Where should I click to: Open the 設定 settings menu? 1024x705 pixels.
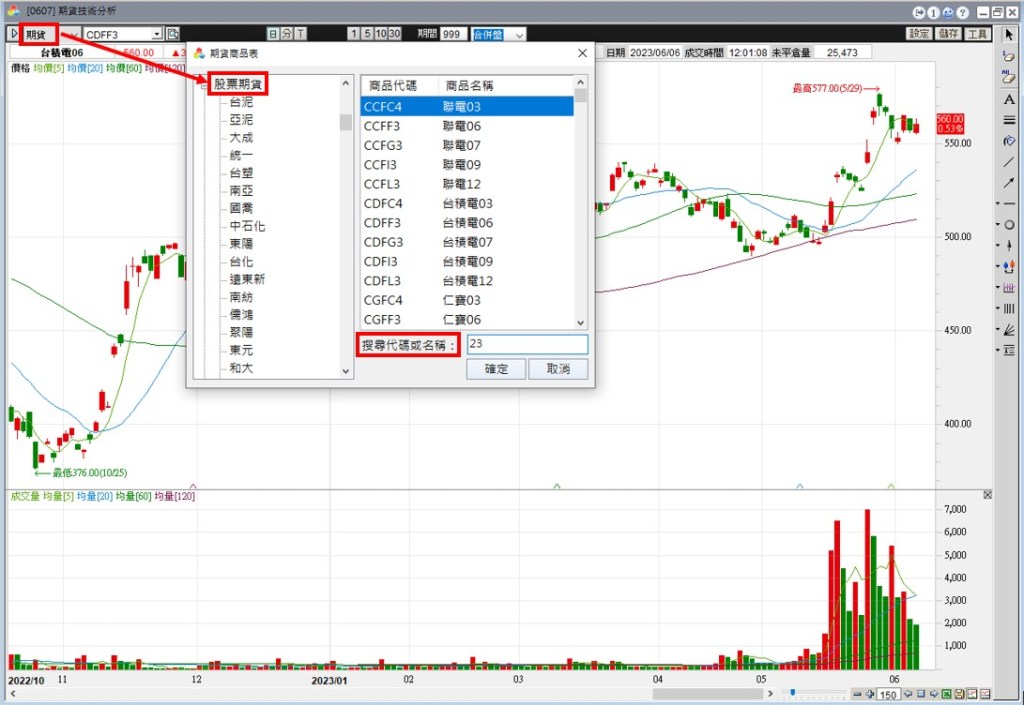[919, 34]
